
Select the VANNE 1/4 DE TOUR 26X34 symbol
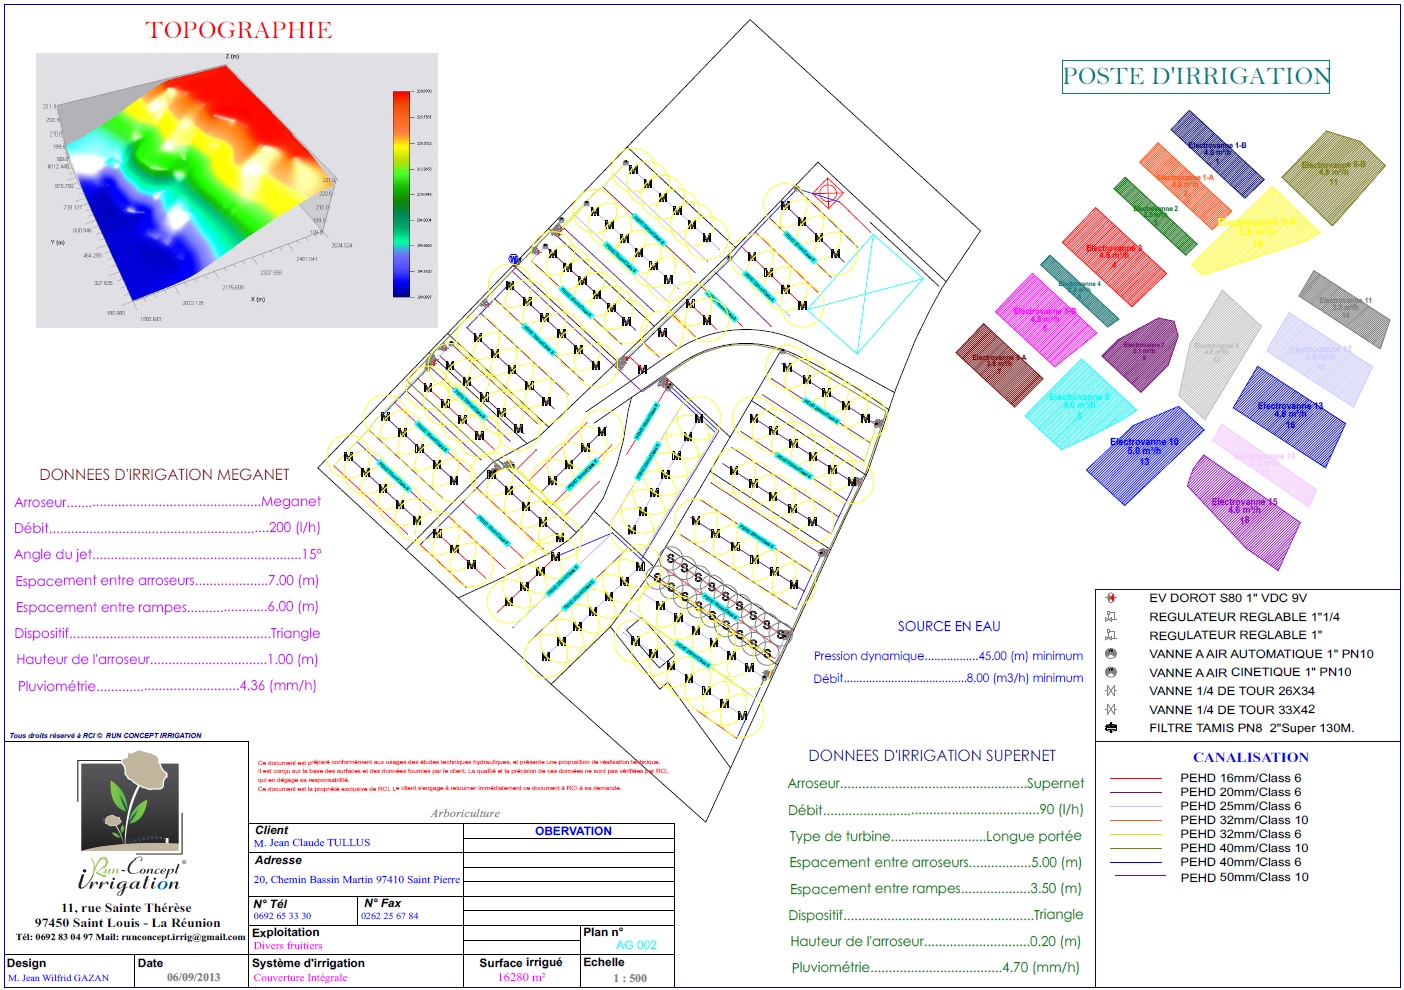1111,691
